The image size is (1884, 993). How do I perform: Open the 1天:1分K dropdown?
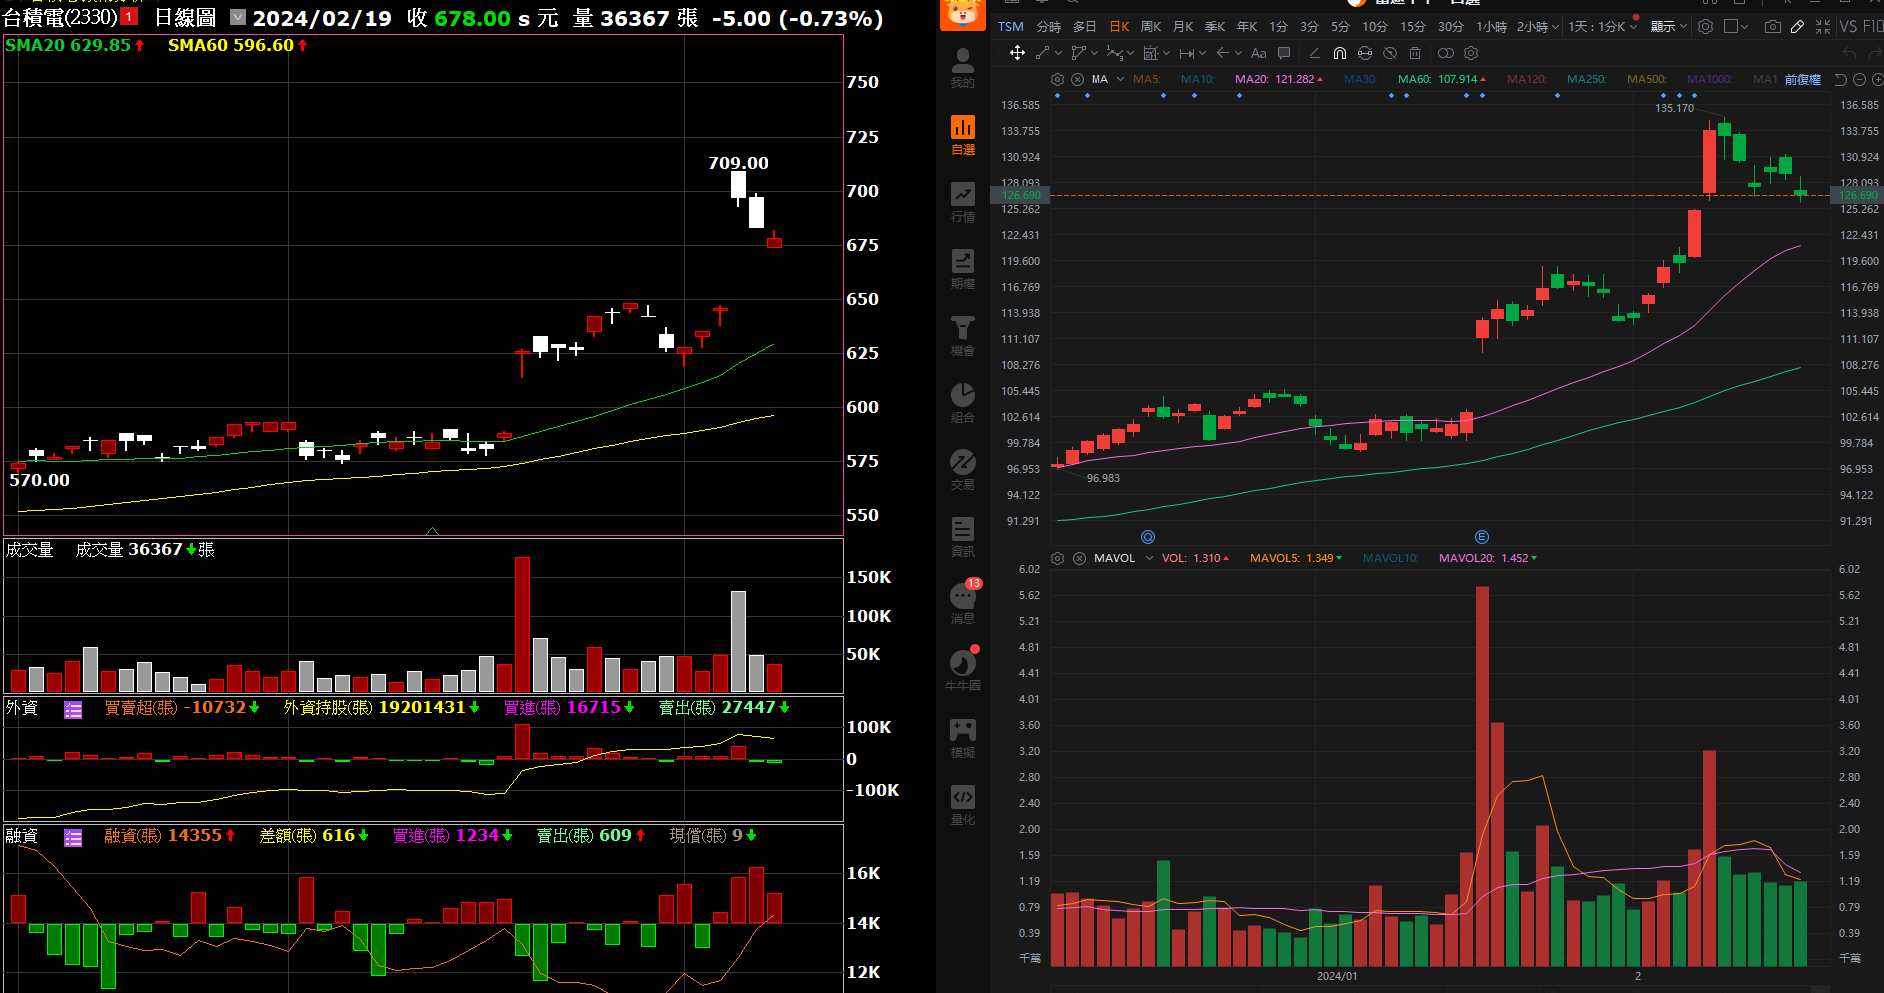click(x=1603, y=27)
